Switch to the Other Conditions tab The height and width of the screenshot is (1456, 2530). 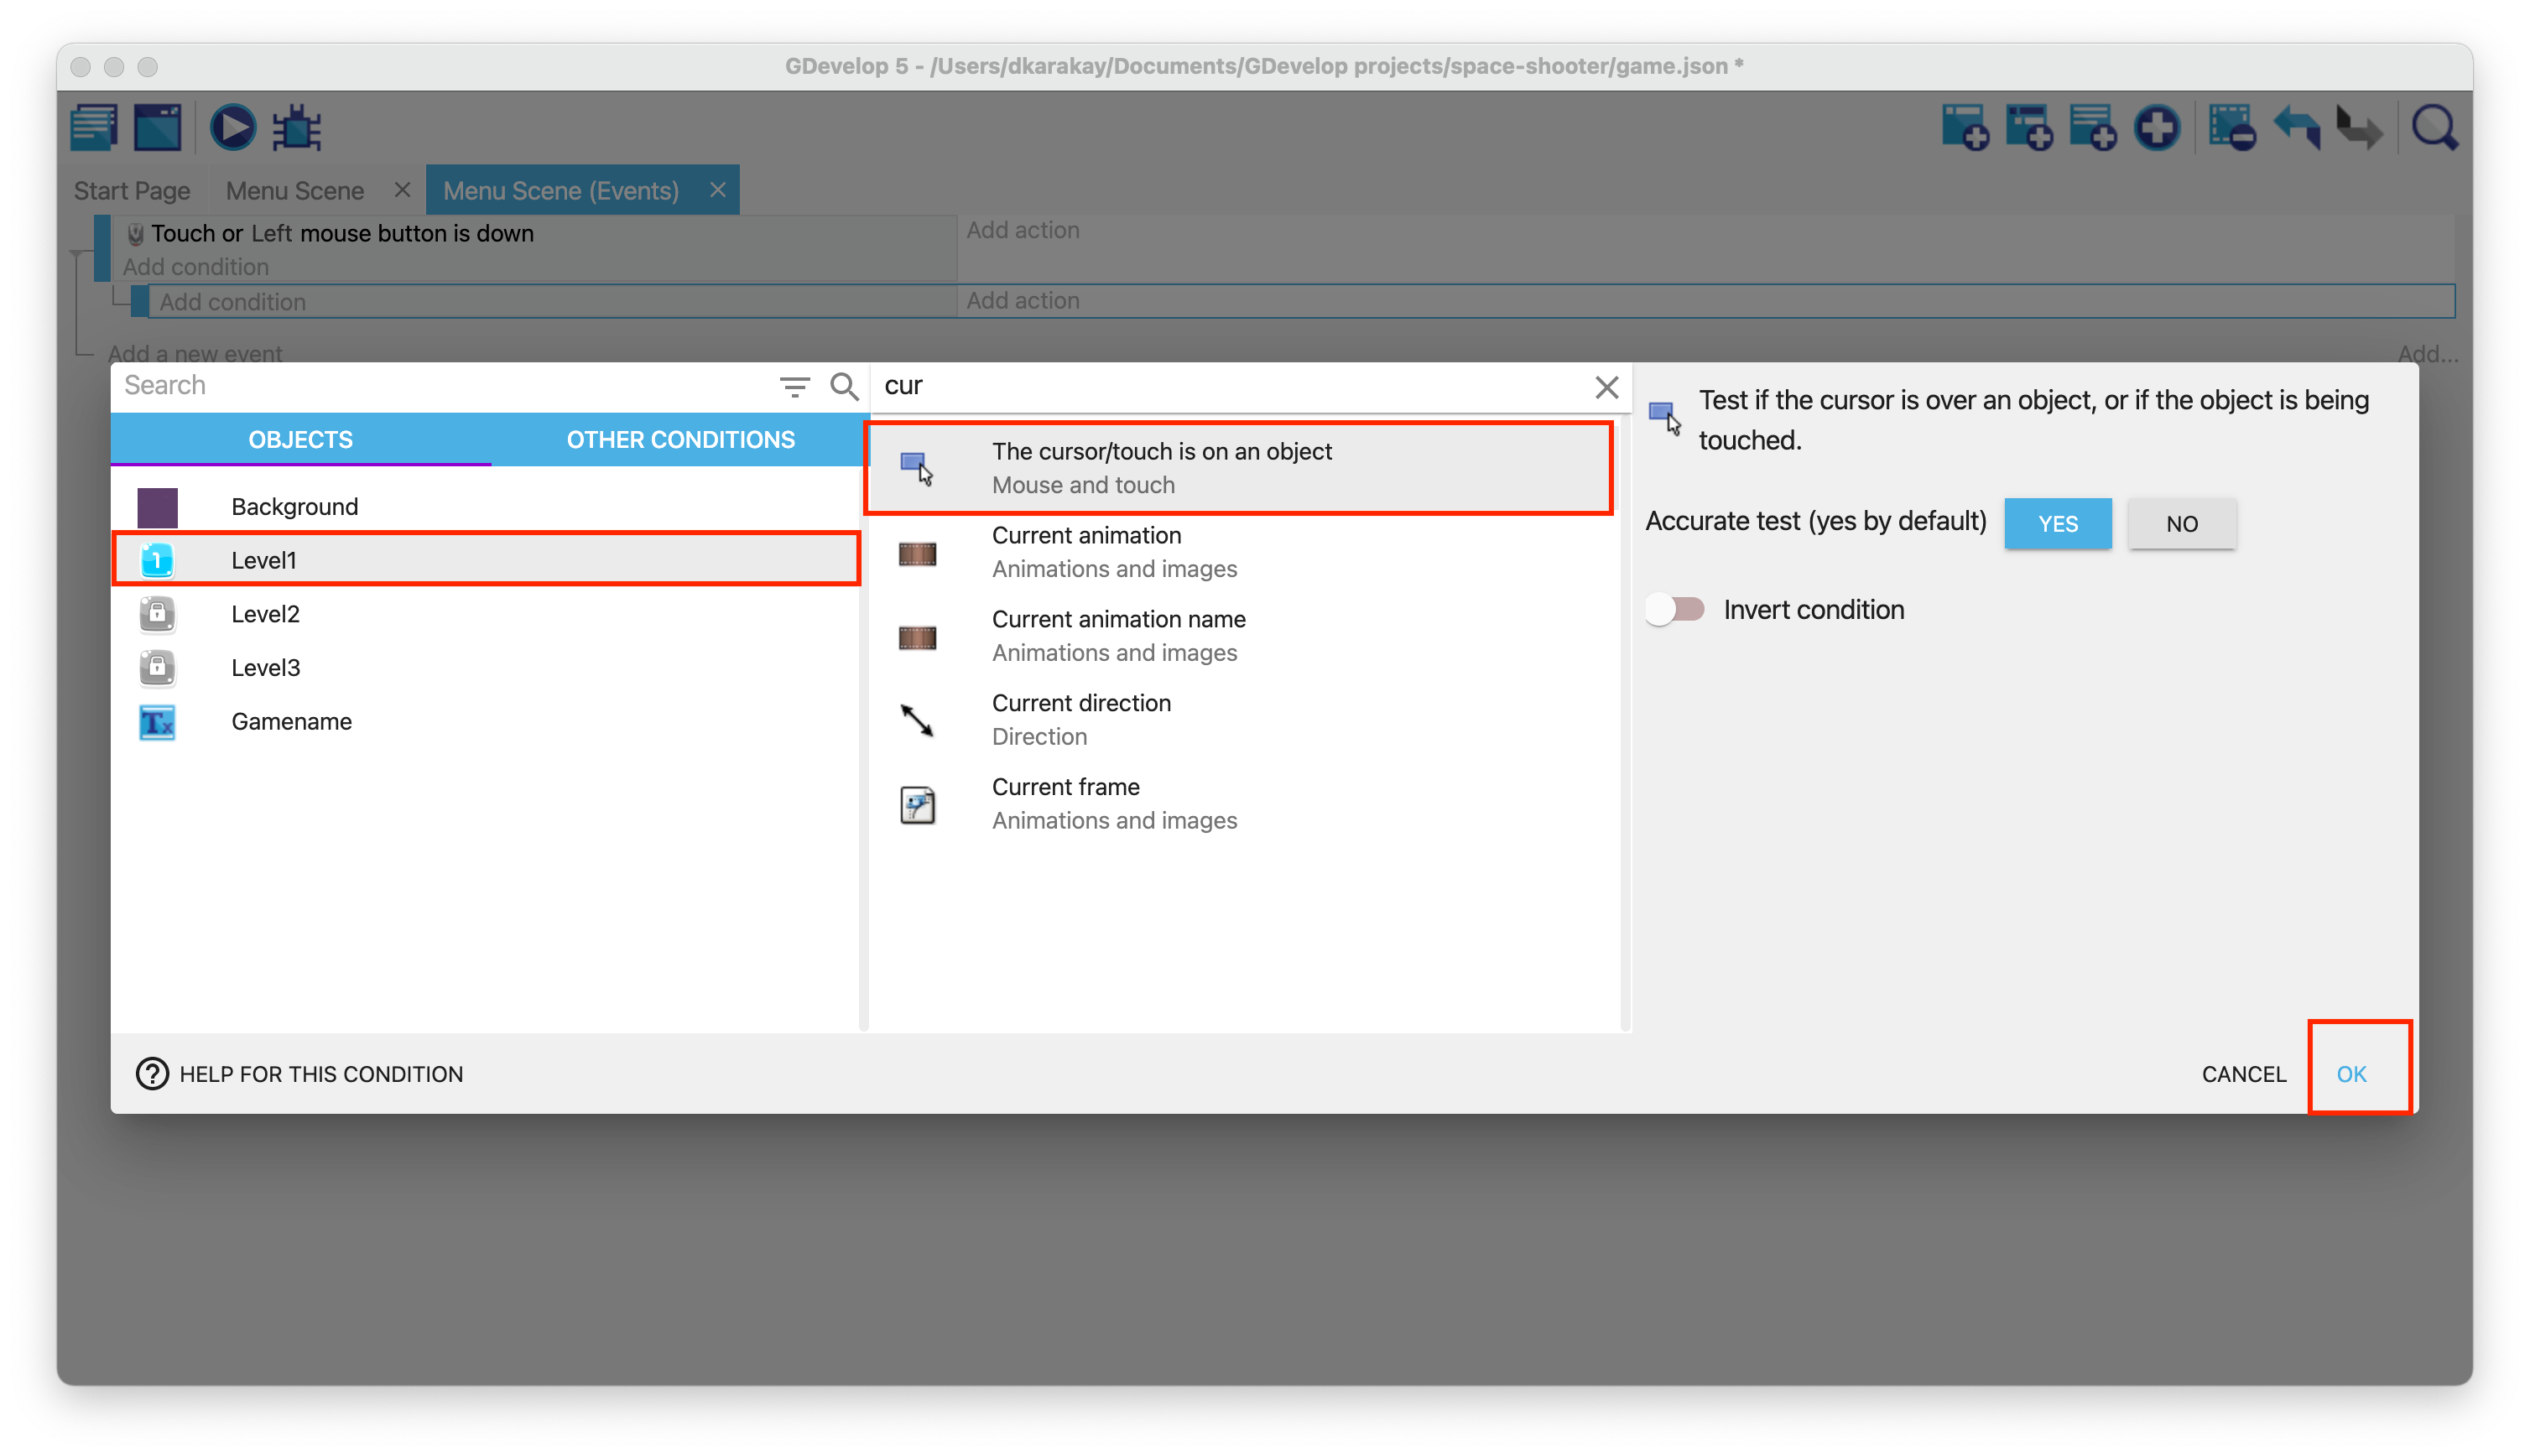coord(680,439)
